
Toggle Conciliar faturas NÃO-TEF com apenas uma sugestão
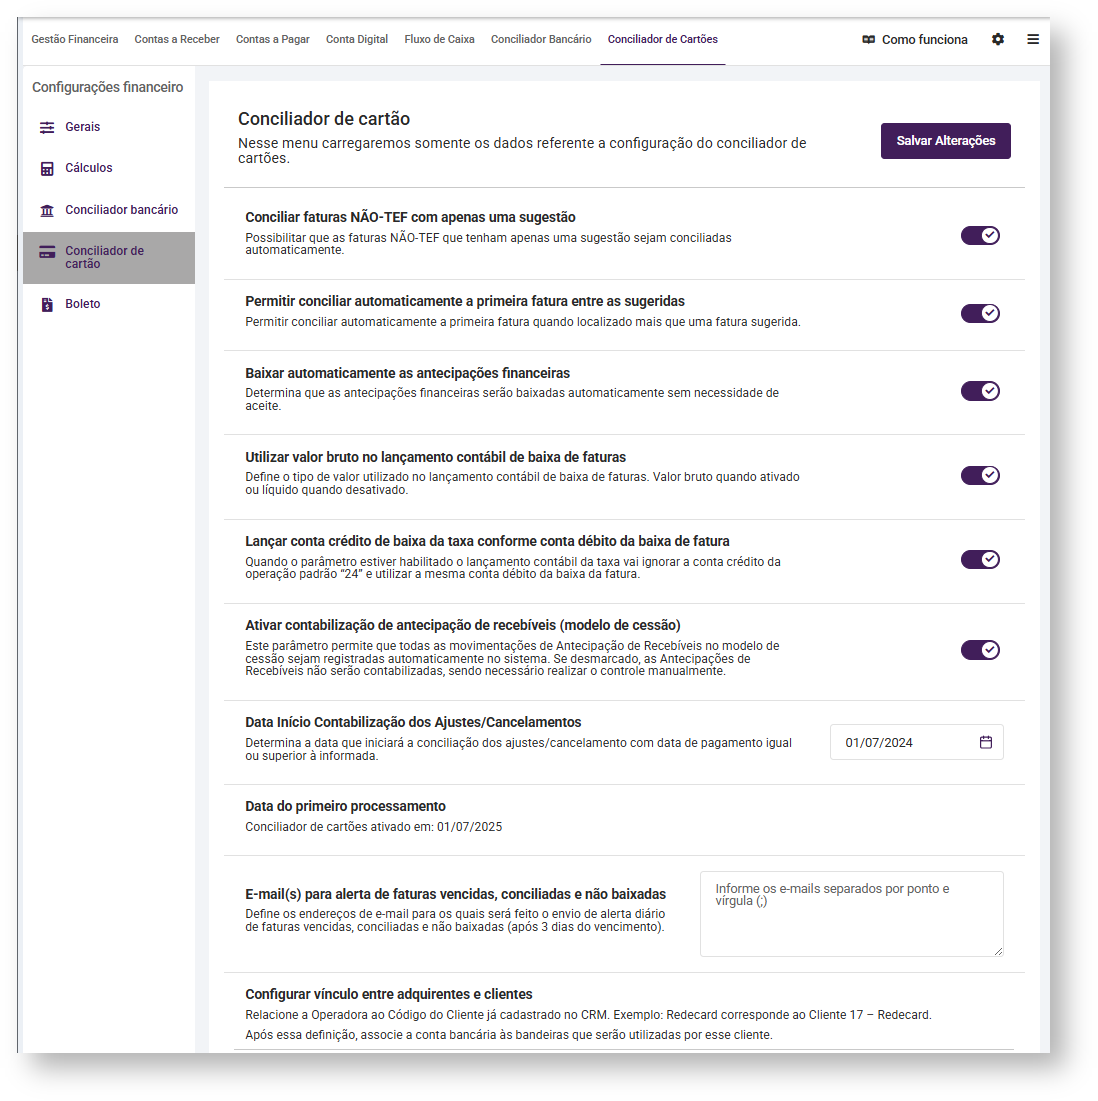[x=980, y=235]
